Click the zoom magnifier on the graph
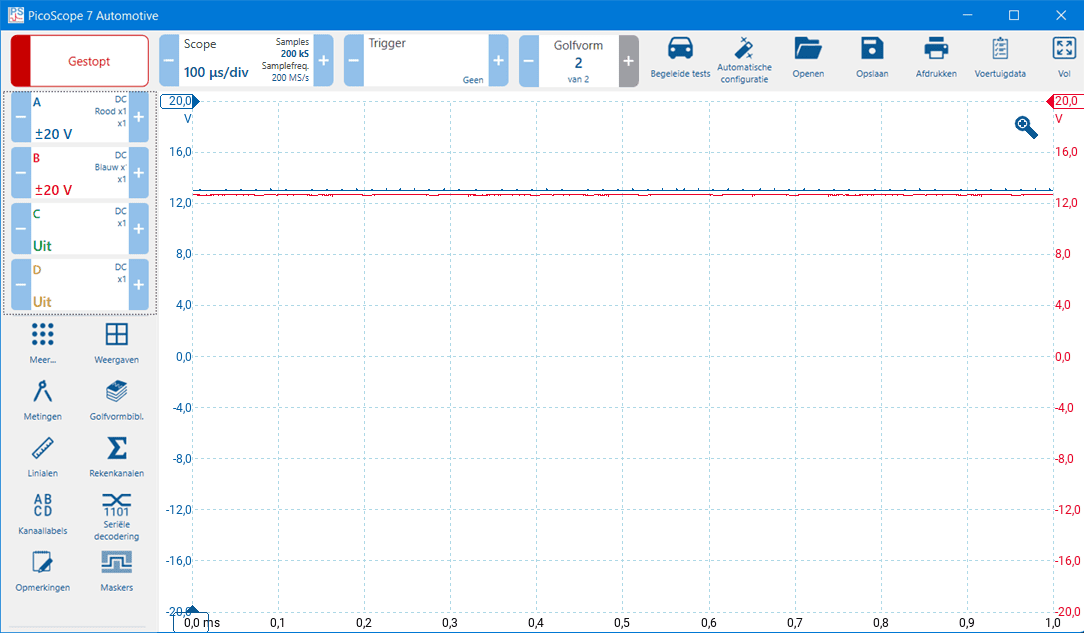Viewport: 1084px width, 633px height. (x=1026, y=126)
